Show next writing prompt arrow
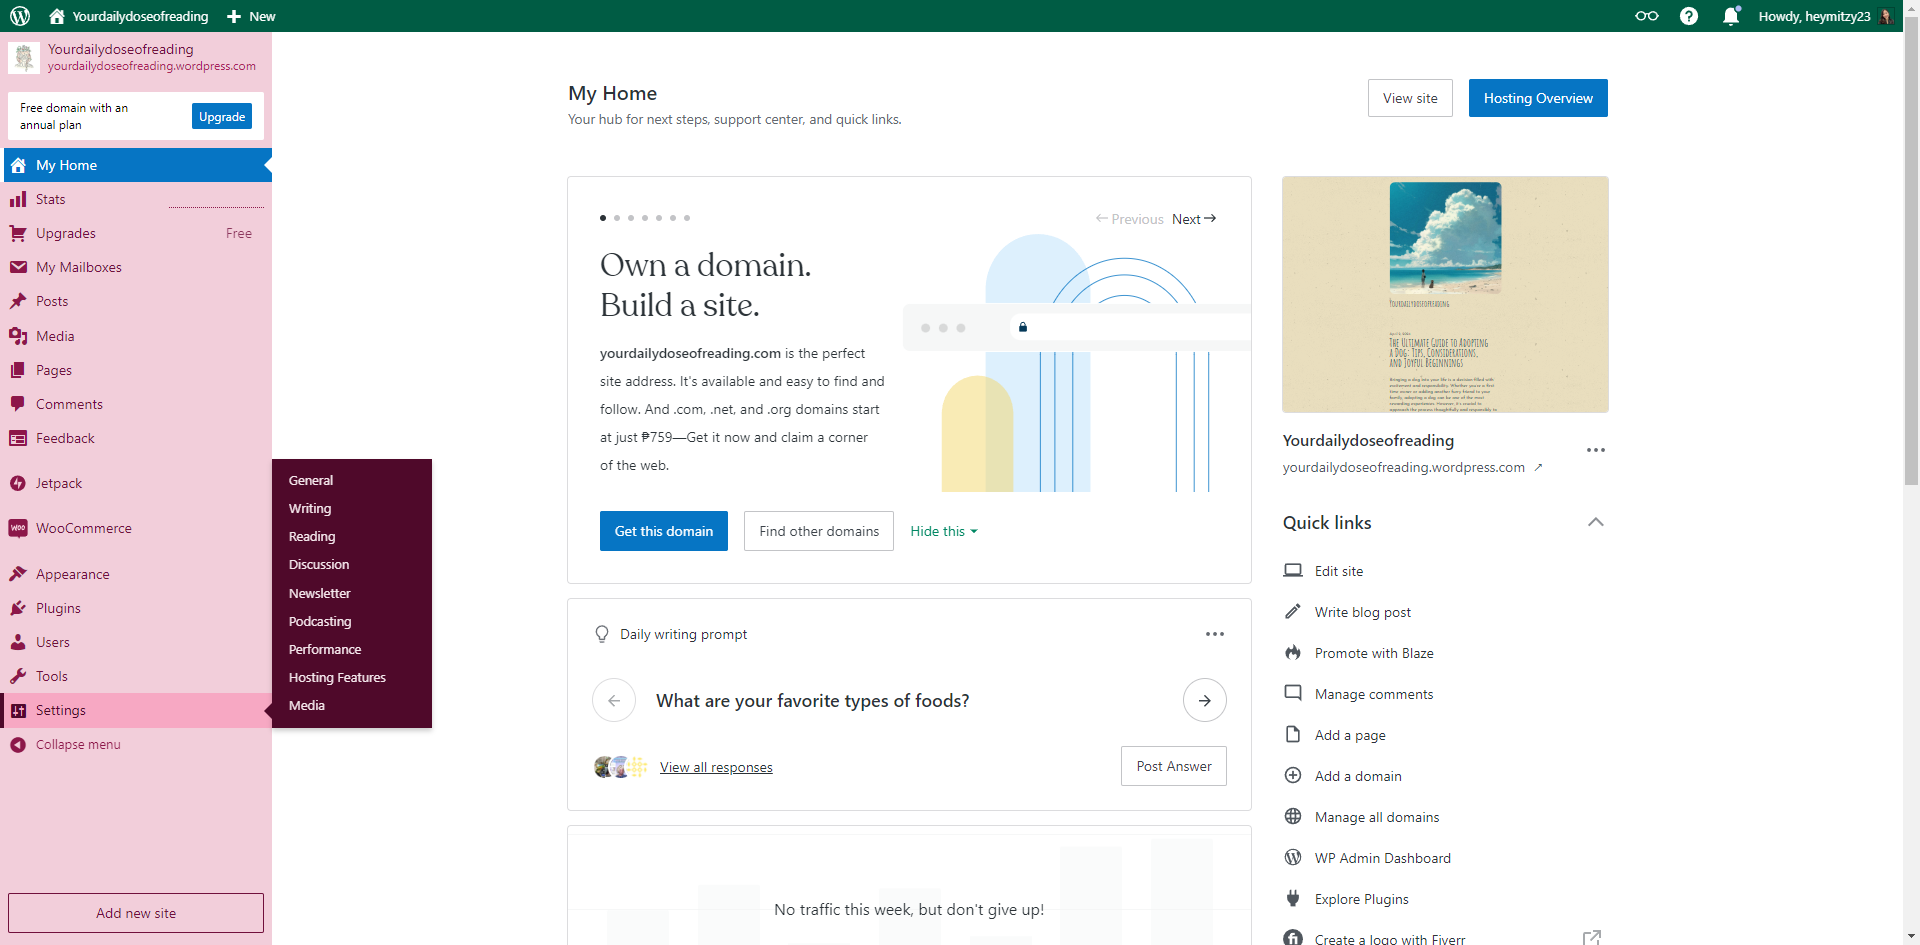Viewport: 1920px width, 945px height. [x=1205, y=700]
